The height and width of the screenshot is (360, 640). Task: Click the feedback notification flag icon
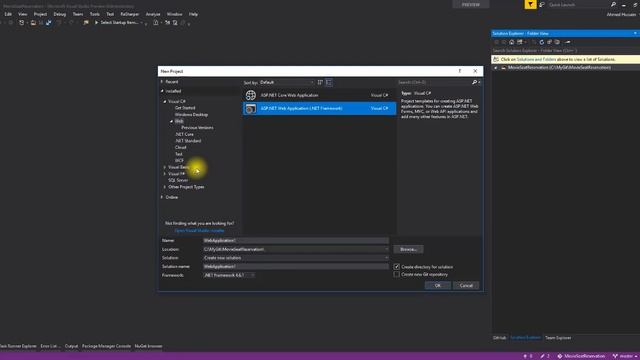point(530,4)
